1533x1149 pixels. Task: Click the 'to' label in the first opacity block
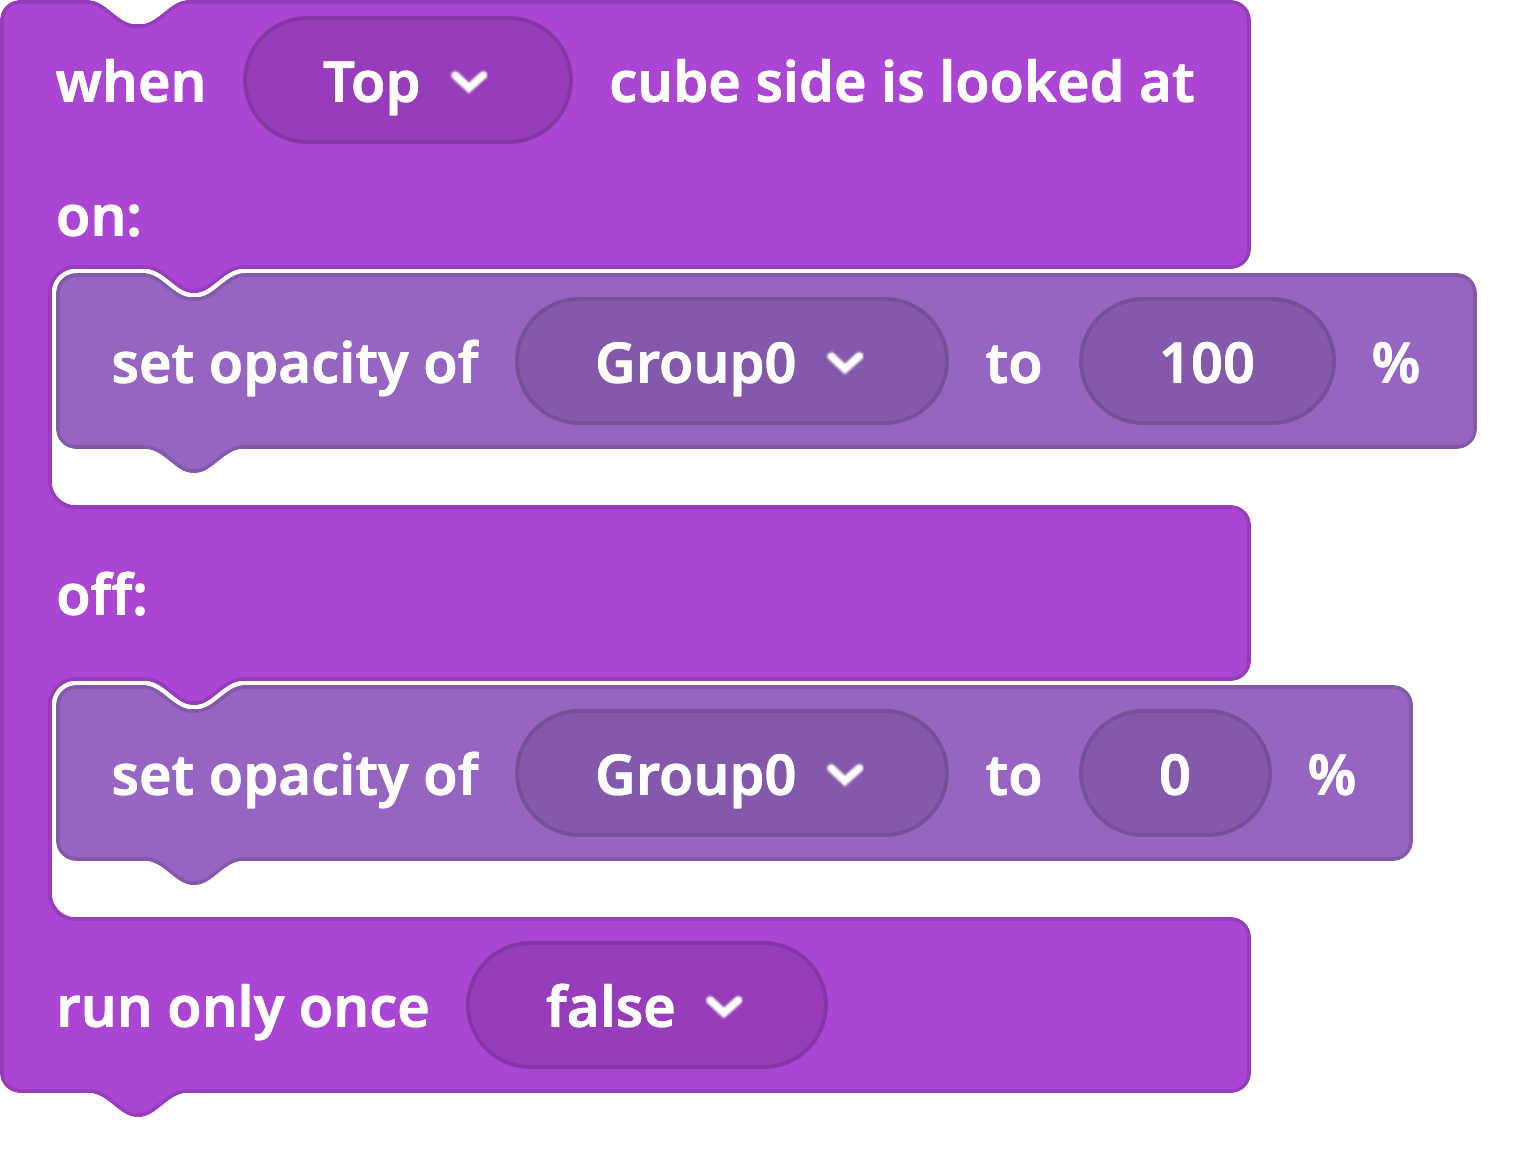(x=1013, y=364)
